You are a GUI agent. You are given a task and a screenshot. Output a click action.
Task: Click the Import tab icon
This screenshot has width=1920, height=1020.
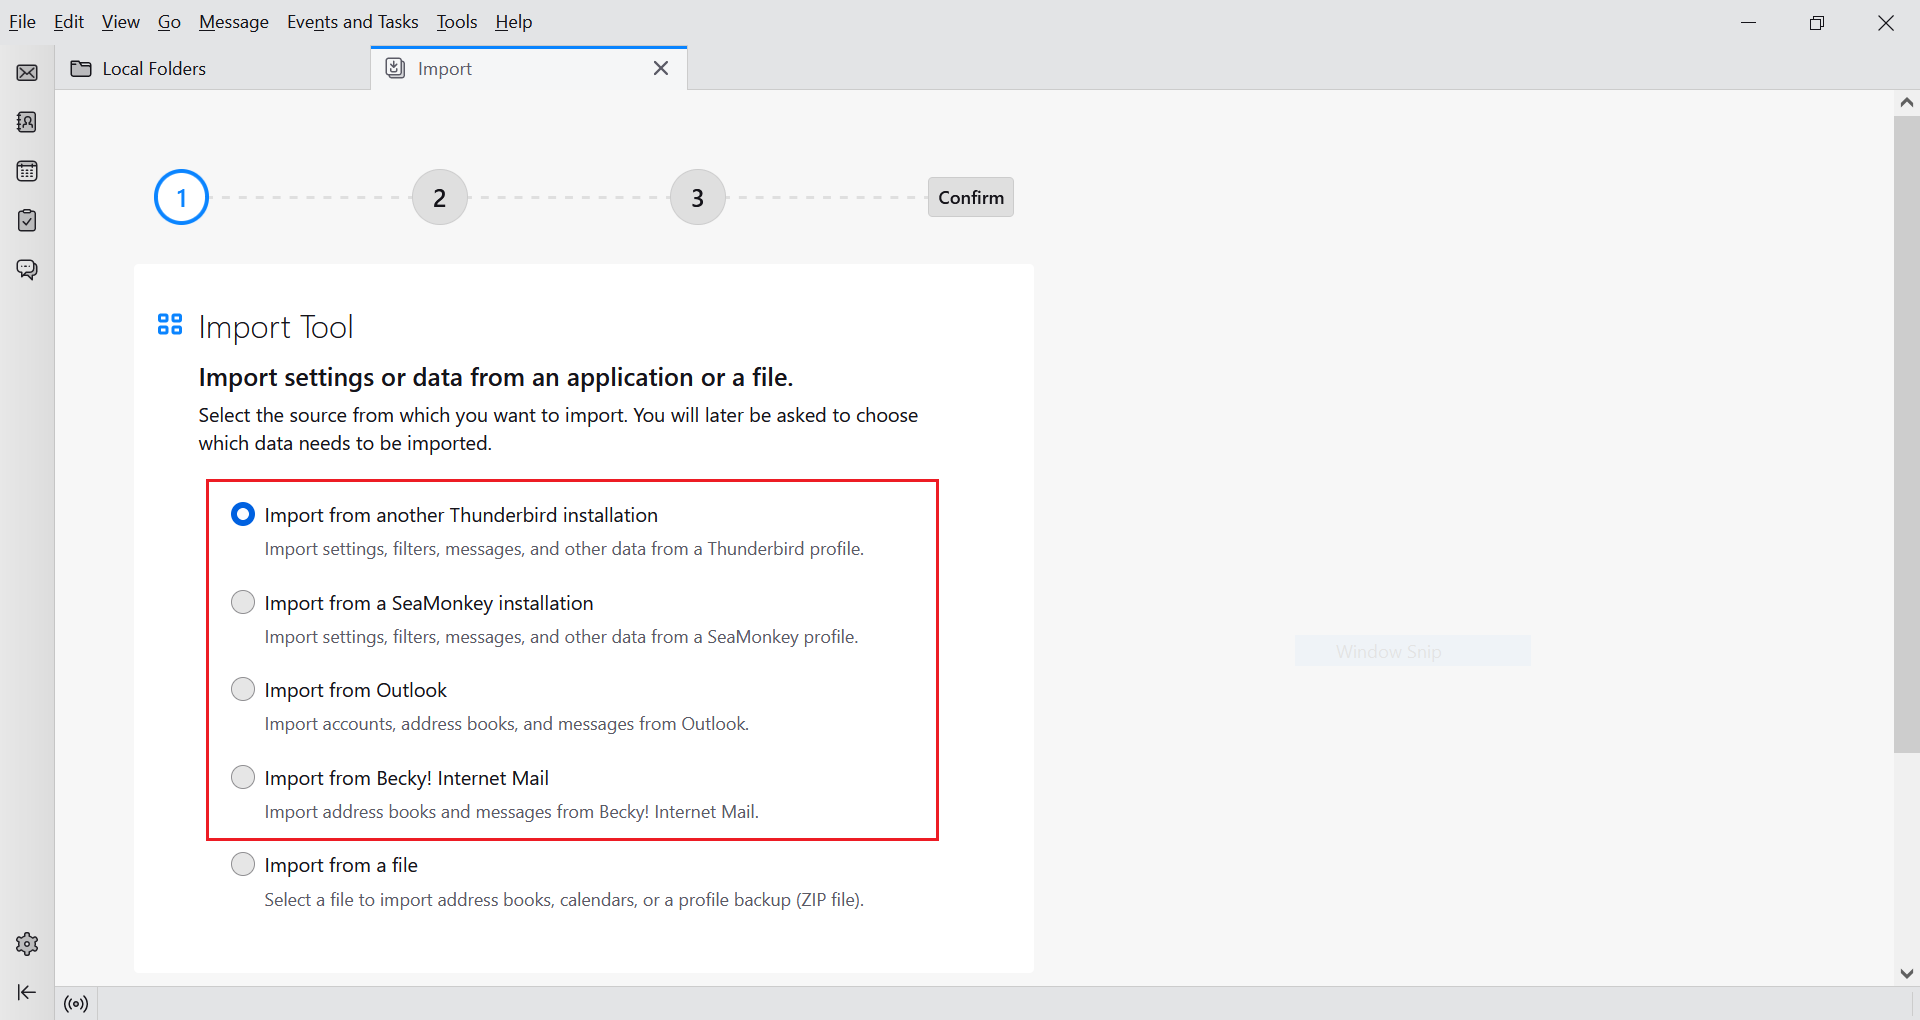[x=395, y=68]
